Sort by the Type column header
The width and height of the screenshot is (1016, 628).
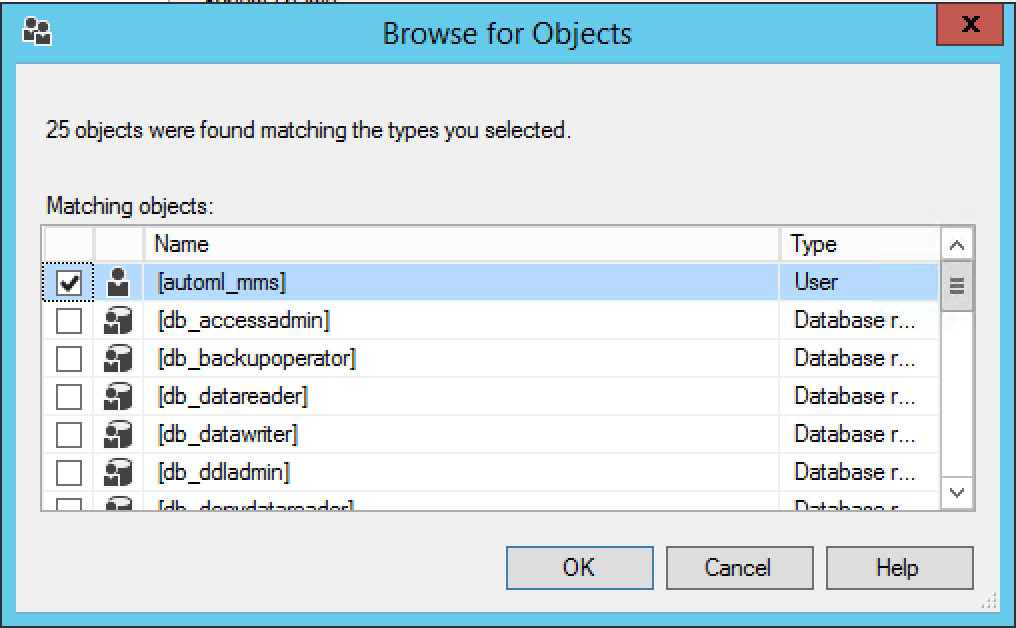[x=860, y=244]
